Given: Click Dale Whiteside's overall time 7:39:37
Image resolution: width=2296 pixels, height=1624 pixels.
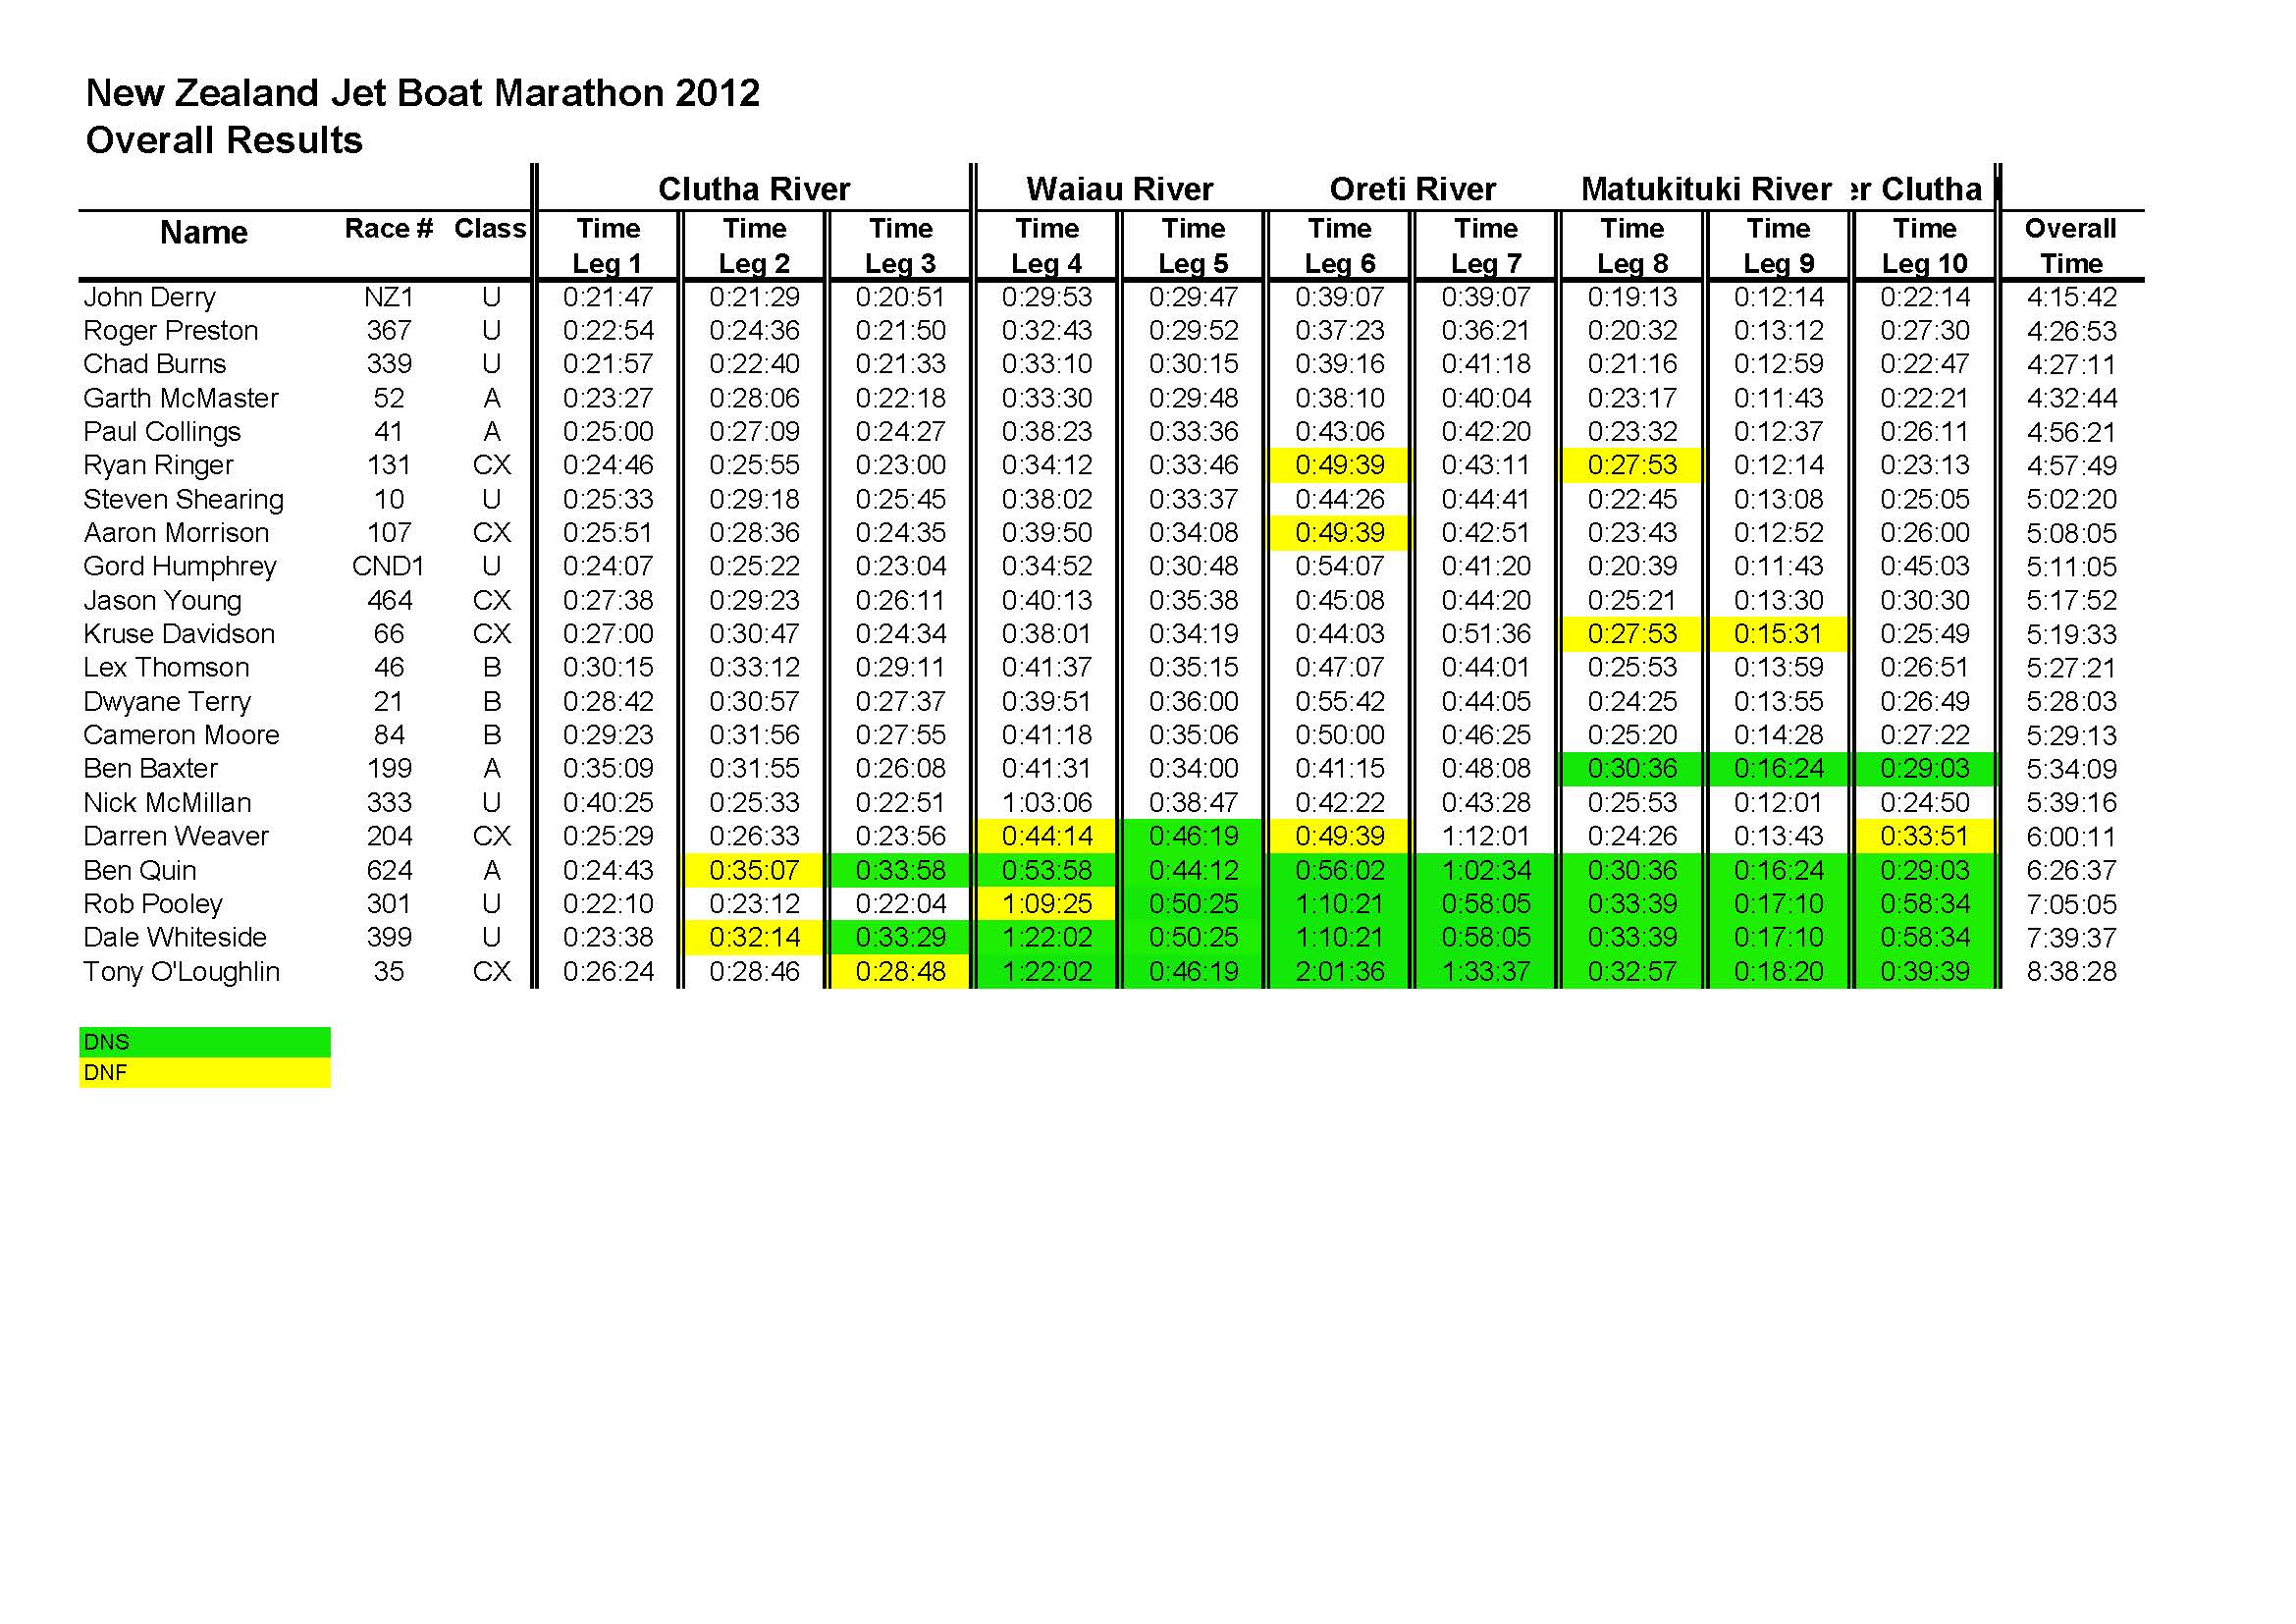Looking at the screenshot, I should click(2071, 937).
